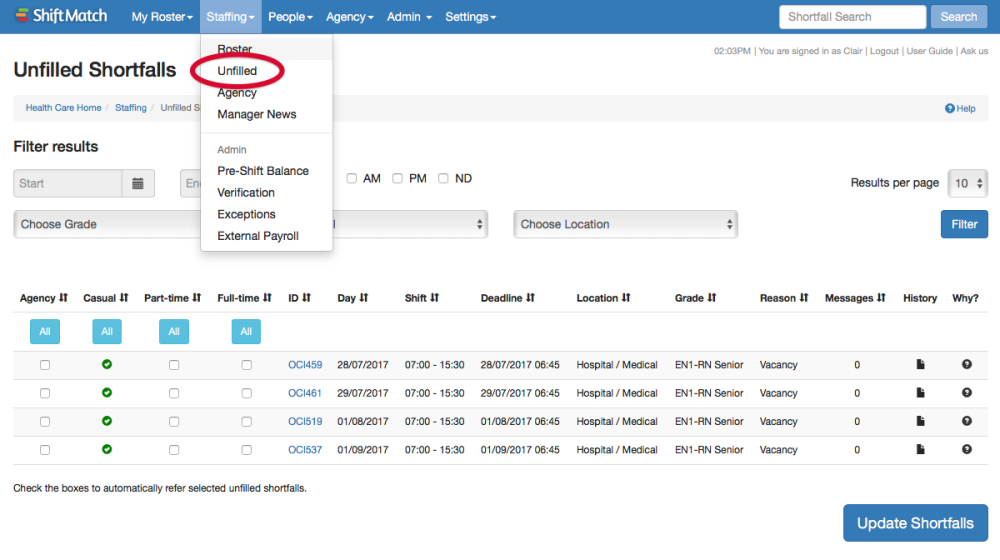The height and width of the screenshot is (560, 1000).
Task: Tick the AM shift checkbox
Action: point(351,179)
